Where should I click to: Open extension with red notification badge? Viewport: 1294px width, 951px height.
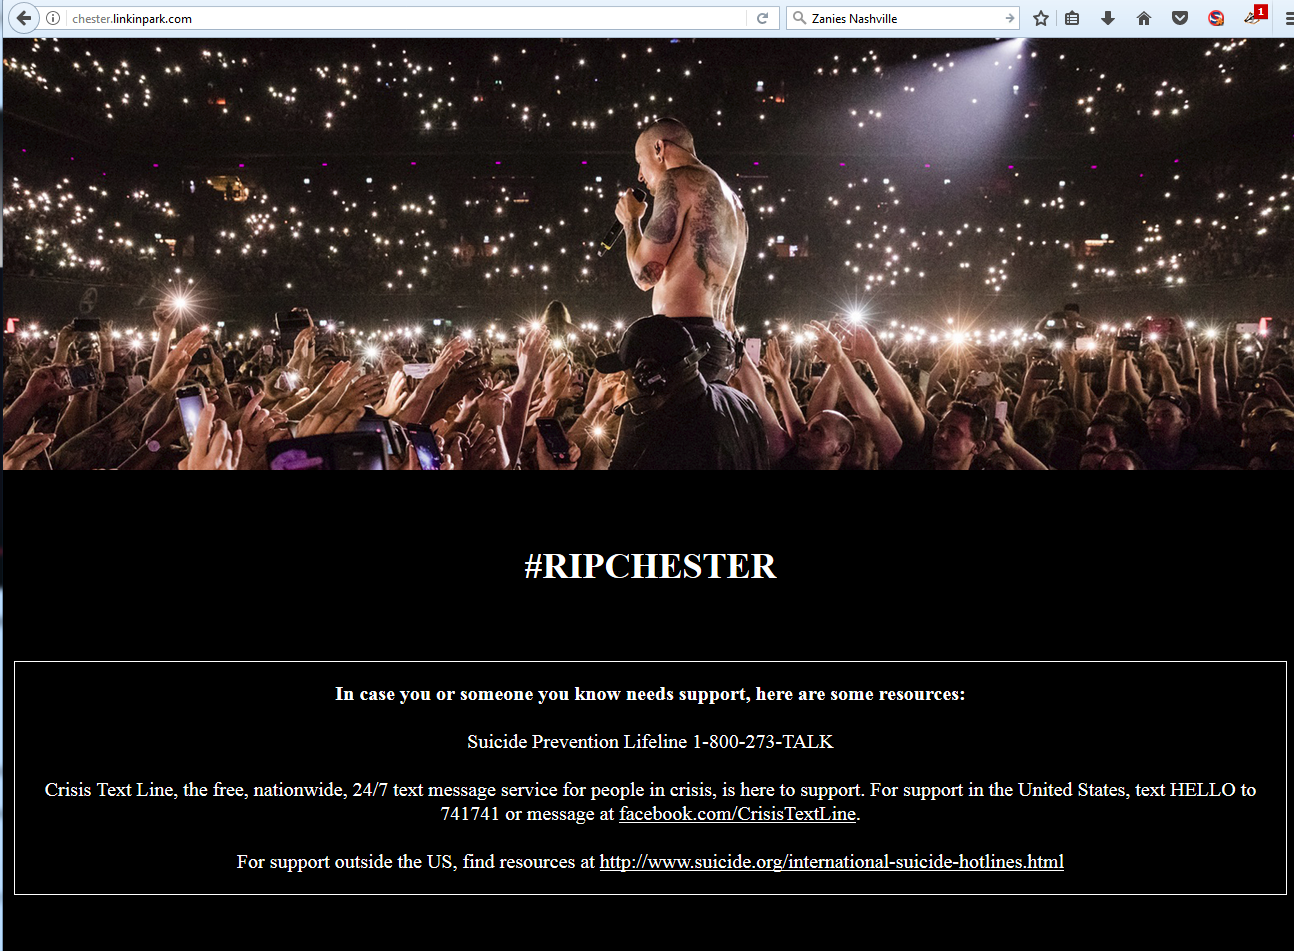(x=1254, y=16)
